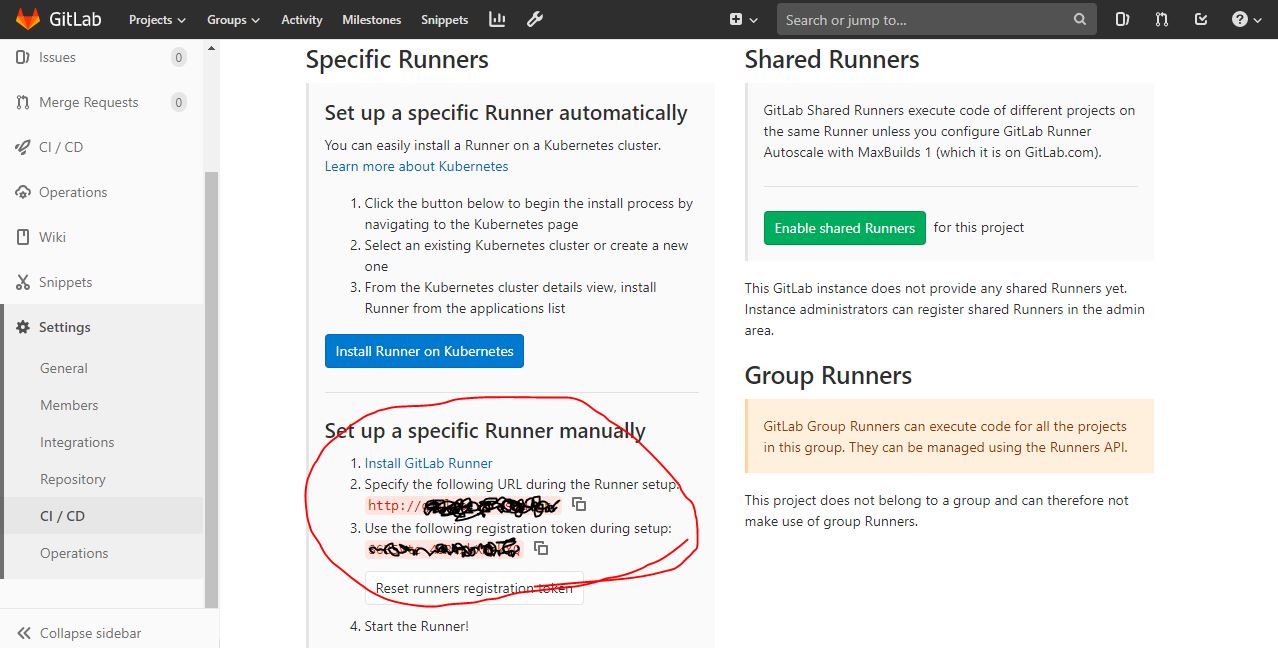Screen dimensions: 1278x648
Task: Open Integrations settings
Action: click(x=77, y=442)
